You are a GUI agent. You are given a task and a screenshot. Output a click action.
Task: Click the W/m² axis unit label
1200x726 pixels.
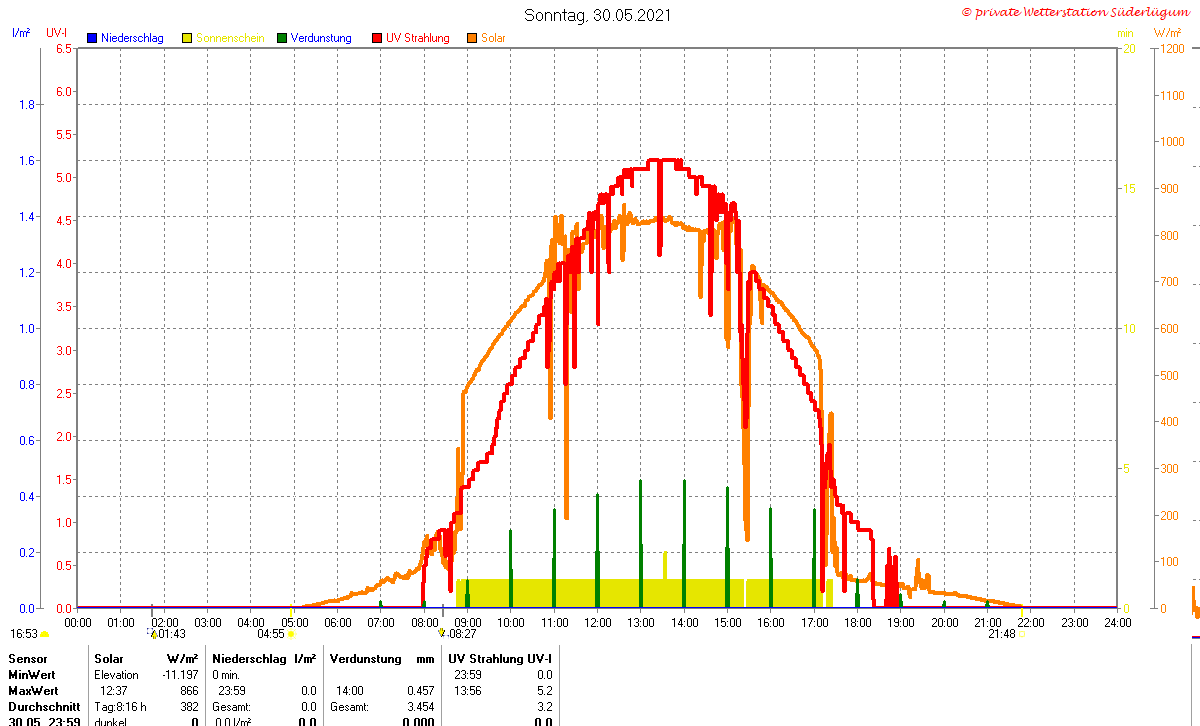tap(1168, 33)
